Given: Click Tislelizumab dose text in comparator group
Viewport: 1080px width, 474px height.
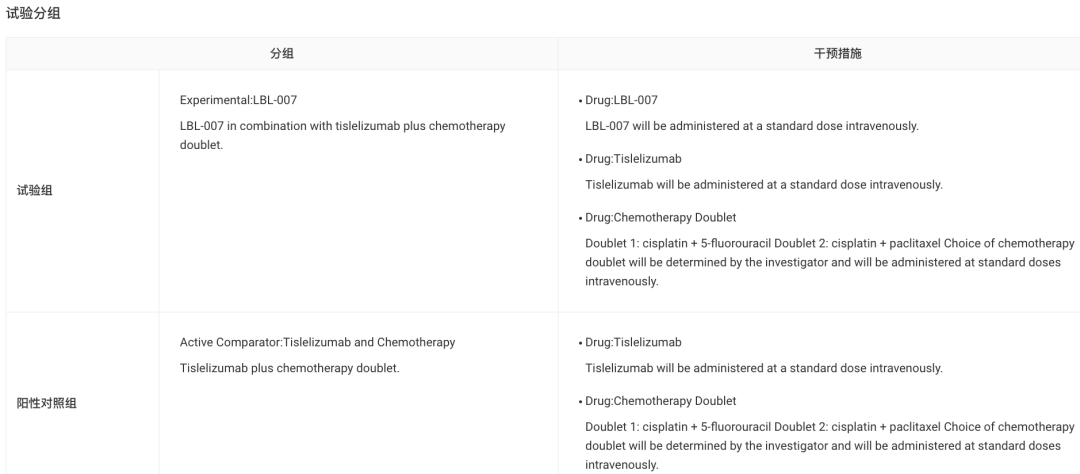Looking at the screenshot, I should tap(764, 369).
